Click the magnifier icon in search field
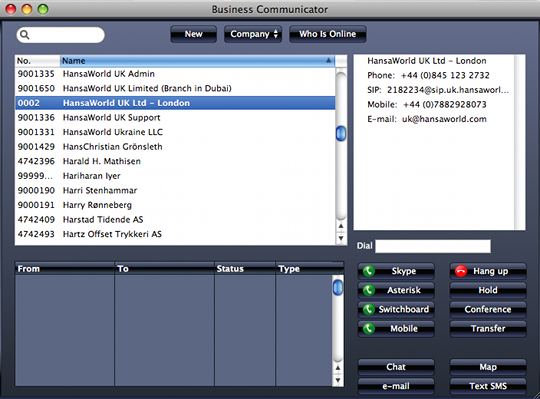Viewport: 540px width, 399px height. [24, 34]
